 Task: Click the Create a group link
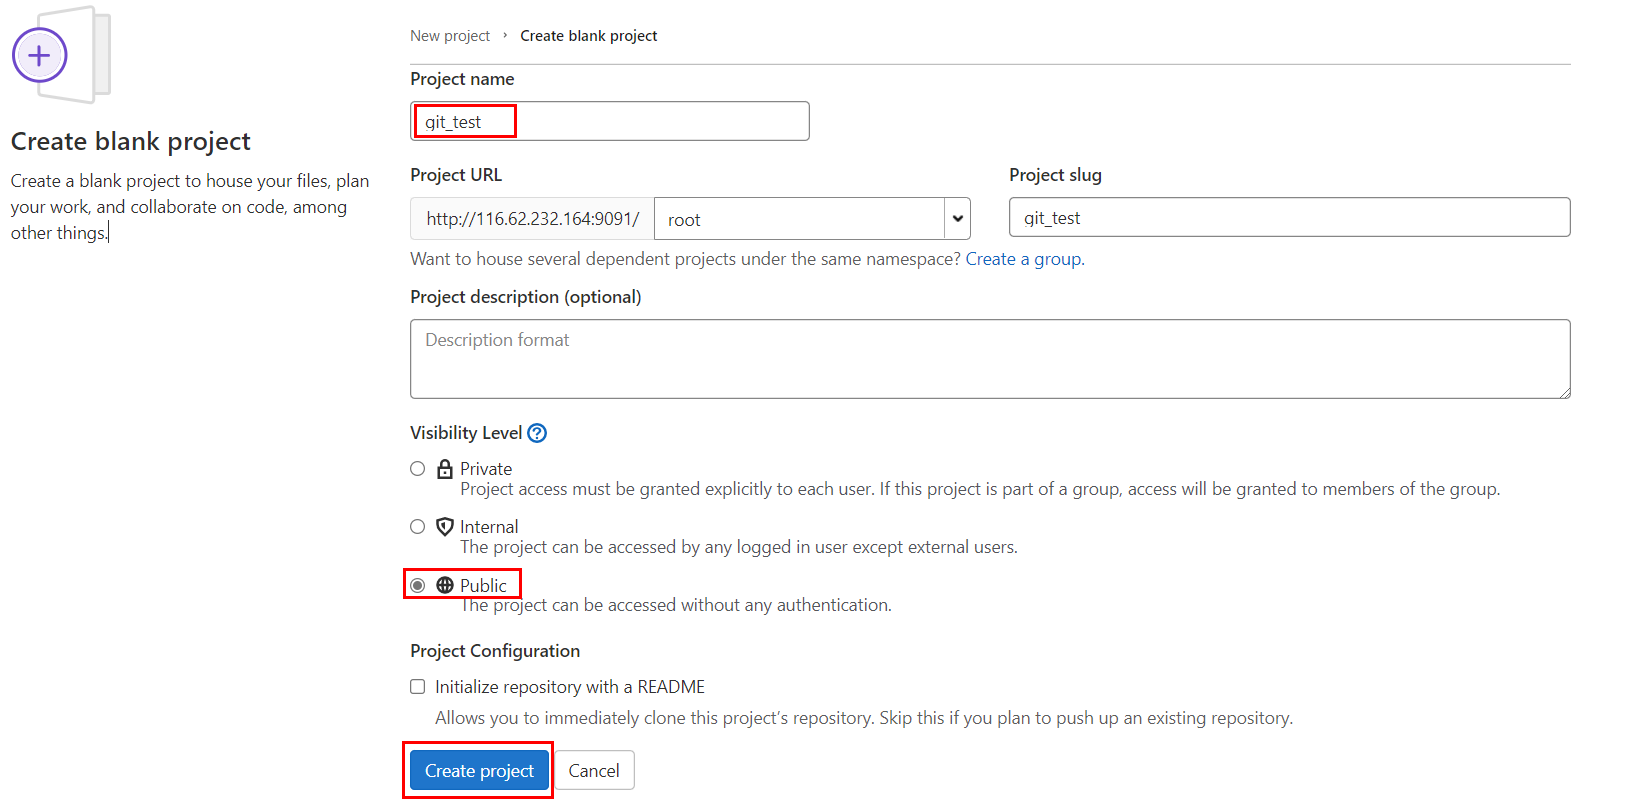coord(1023,259)
